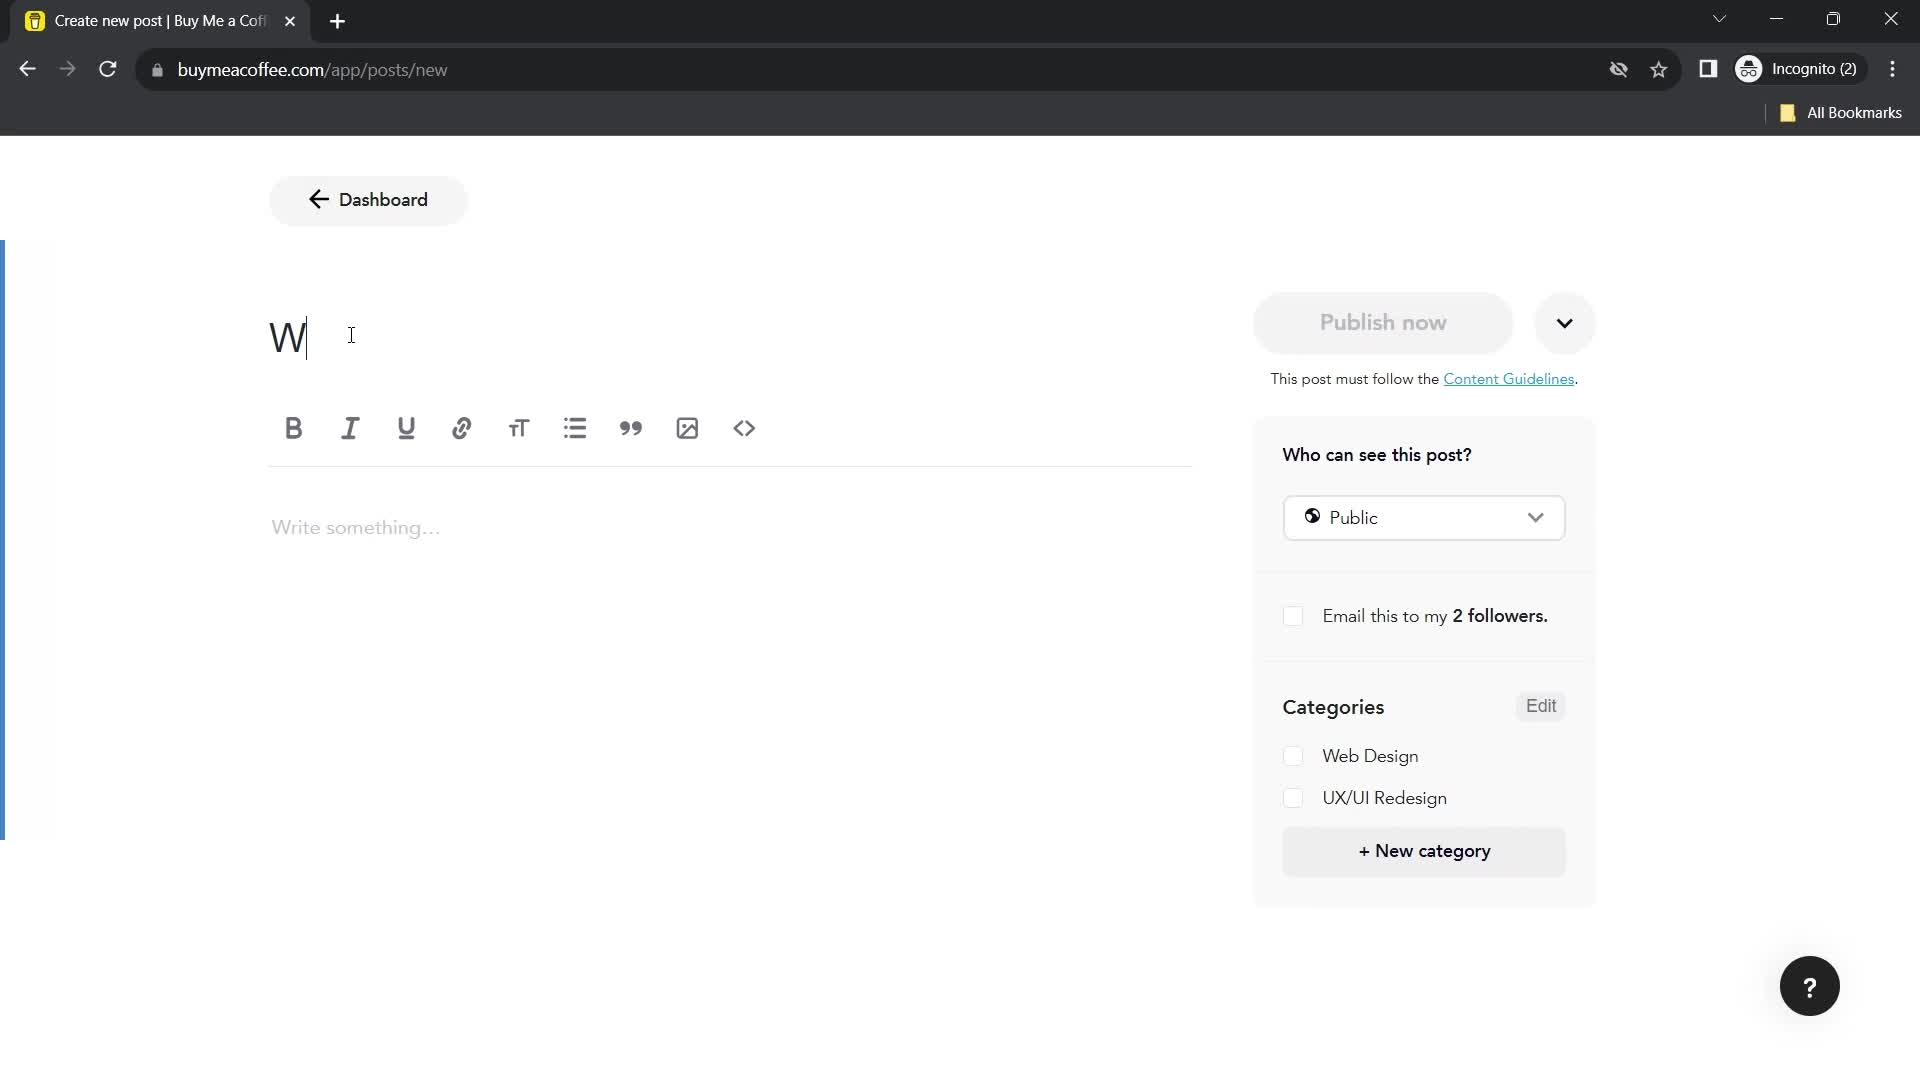Viewport: 1920px width, 1080px height.
Task: Click the forward navigation arrow
Action: [x=67, y=69]
